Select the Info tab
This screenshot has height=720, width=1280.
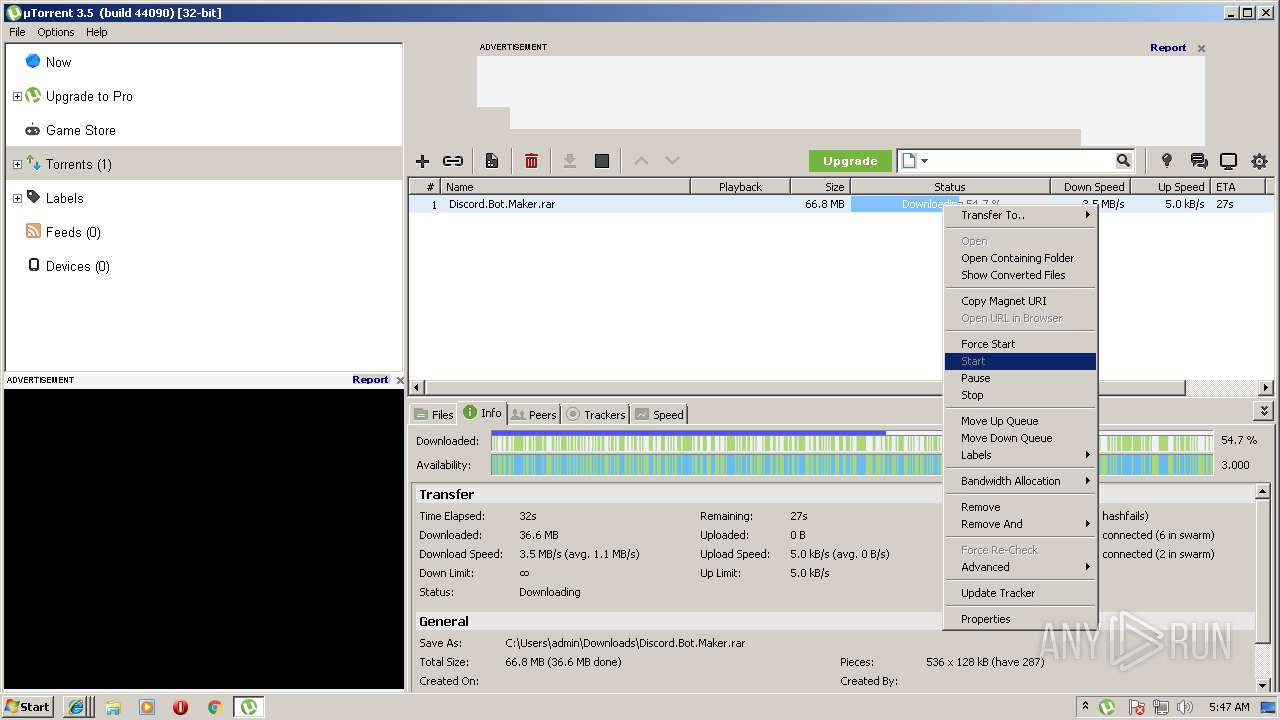482,413
